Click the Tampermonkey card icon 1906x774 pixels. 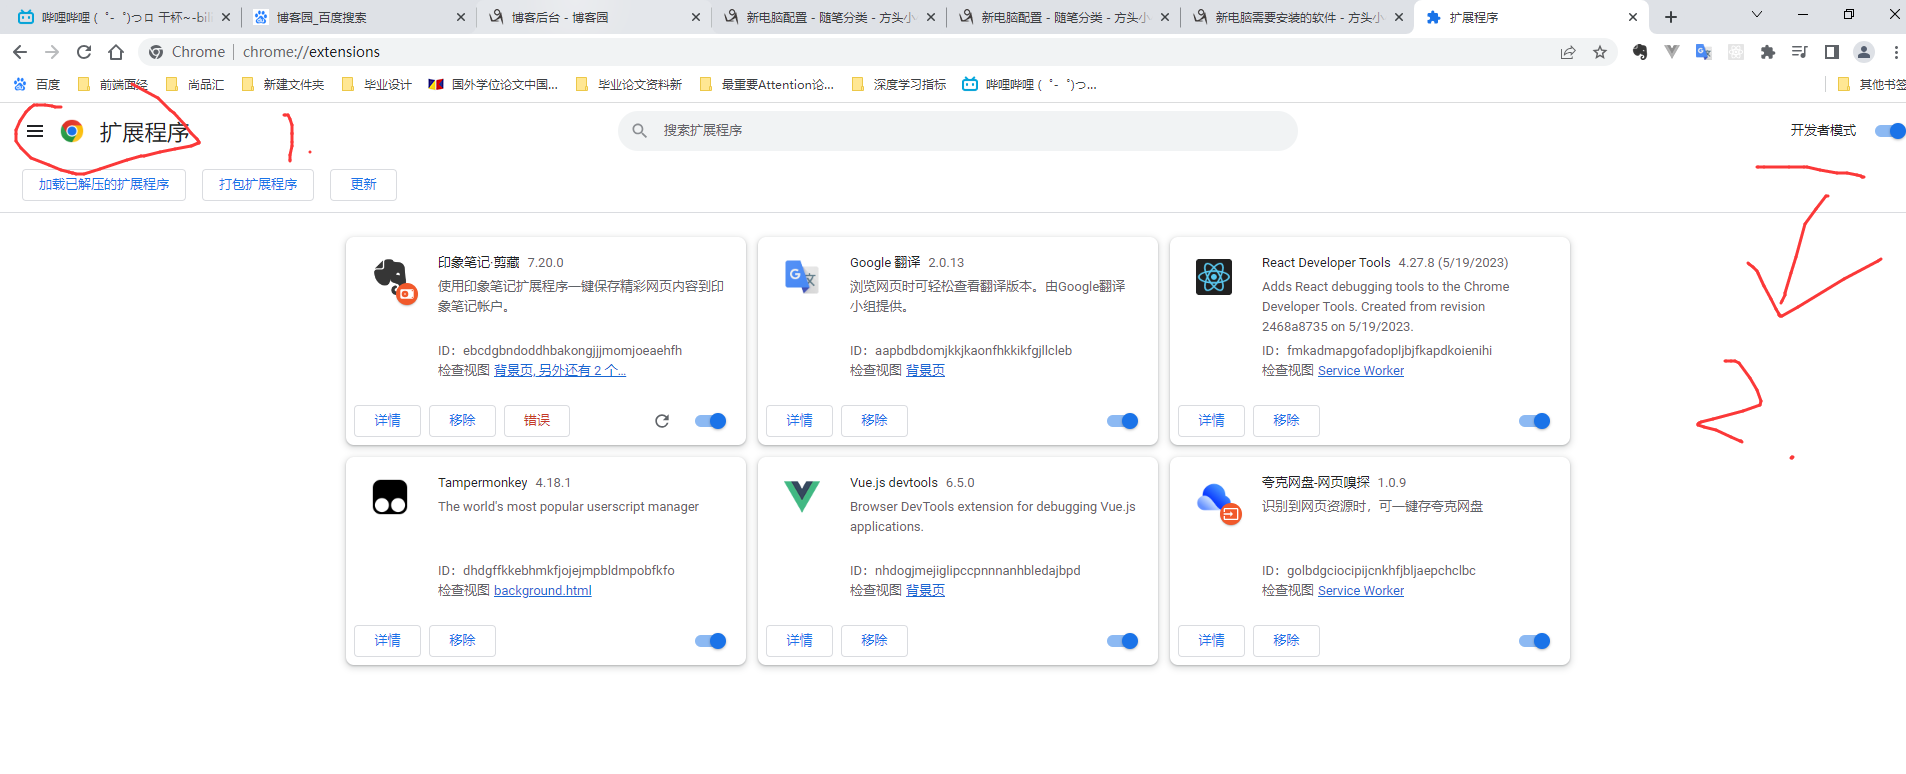(390, 496)
